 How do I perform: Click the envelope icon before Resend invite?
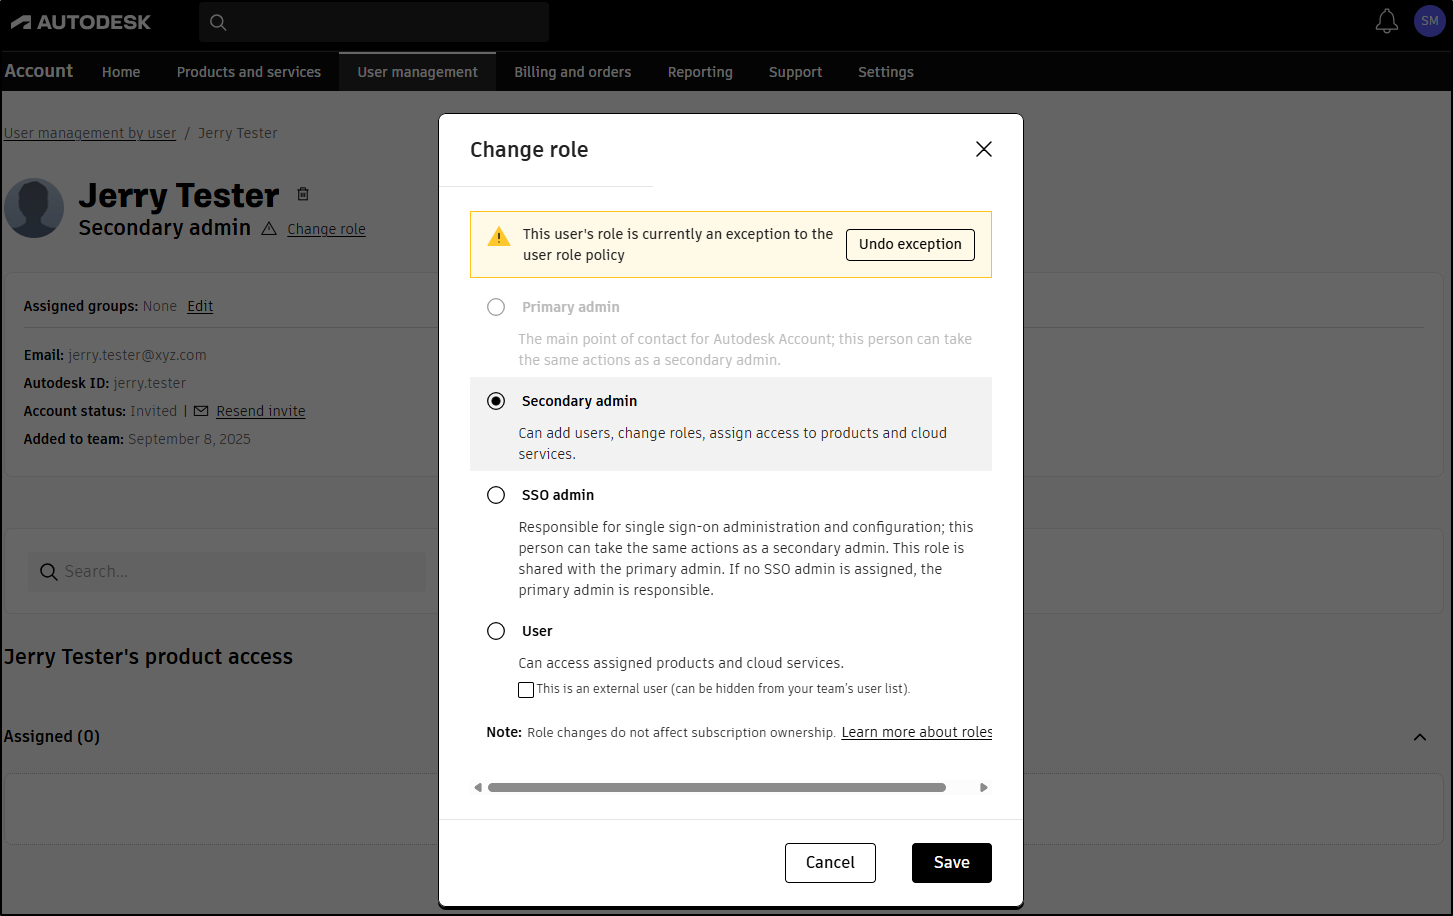point(201,411)
